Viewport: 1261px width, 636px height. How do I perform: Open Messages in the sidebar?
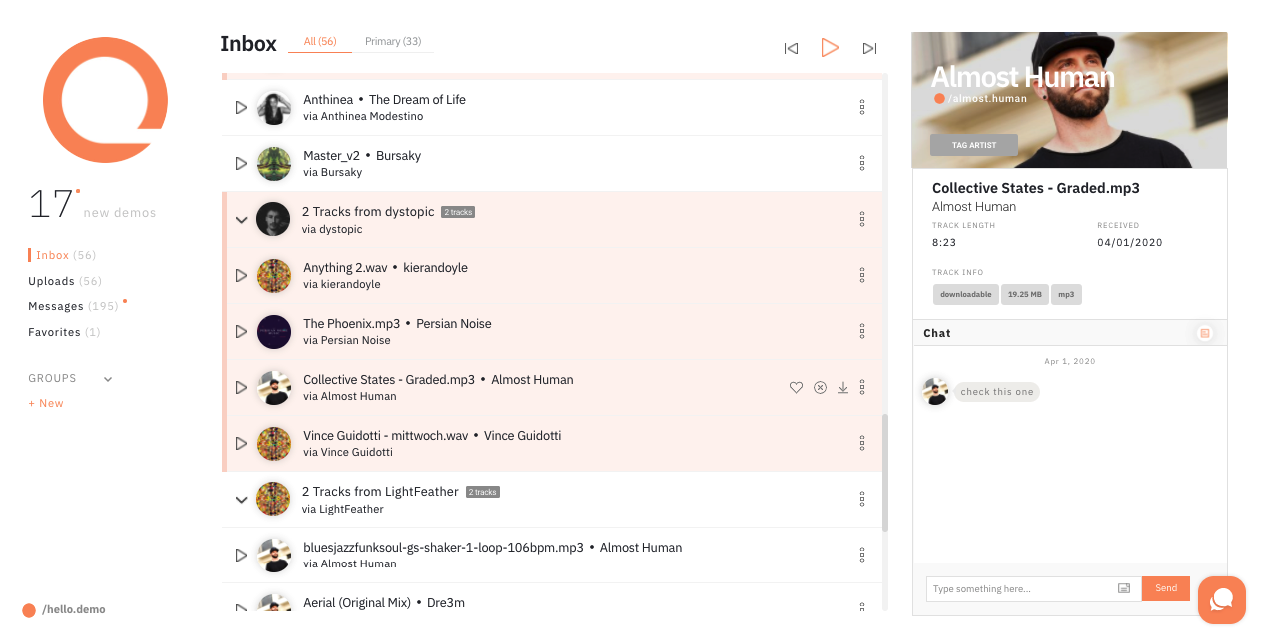[x=73, y=306]
